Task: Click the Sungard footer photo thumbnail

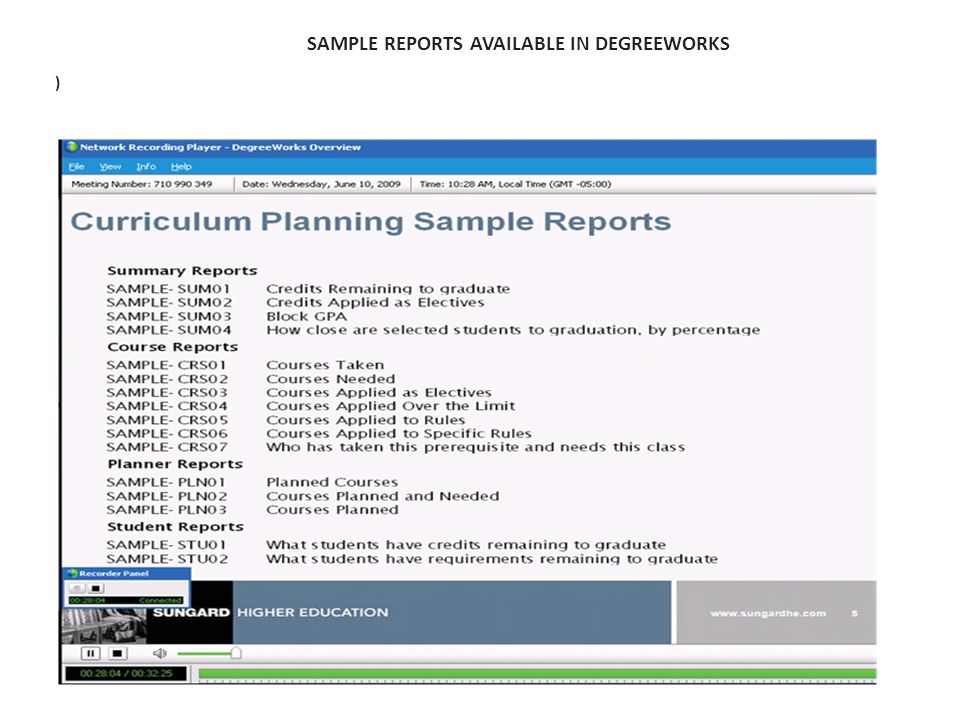Action: 104,626
